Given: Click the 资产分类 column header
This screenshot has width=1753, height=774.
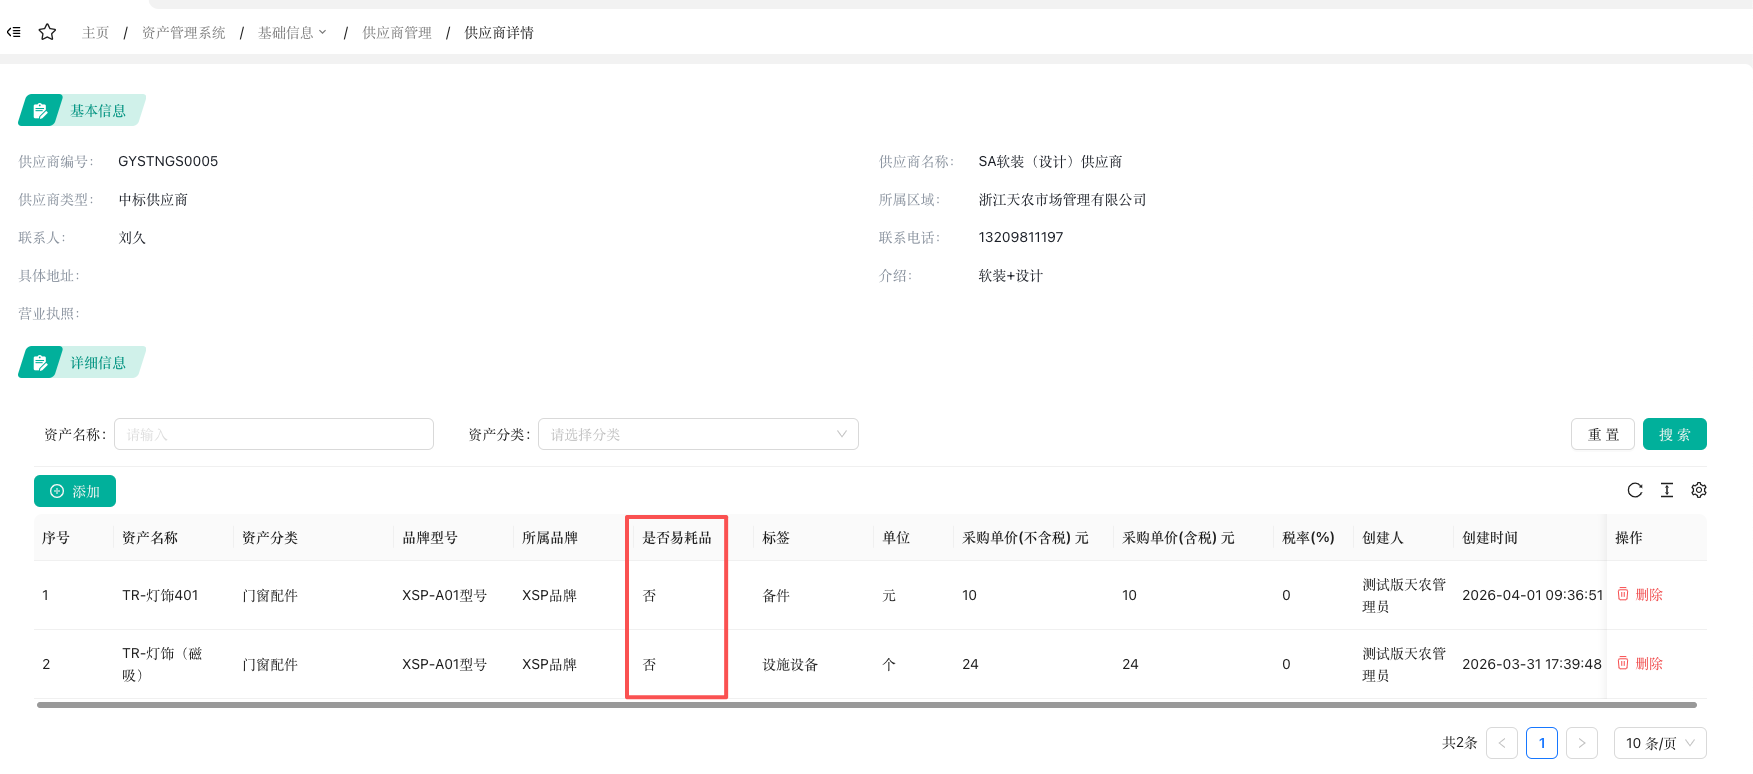Looking at the screenshot, I should pyautogui.click(x=270, y=538).
